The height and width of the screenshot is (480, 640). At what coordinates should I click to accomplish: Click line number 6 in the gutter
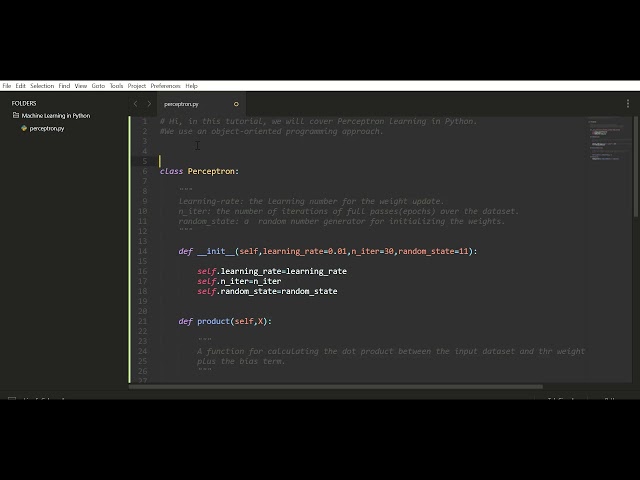pos(144,171)
